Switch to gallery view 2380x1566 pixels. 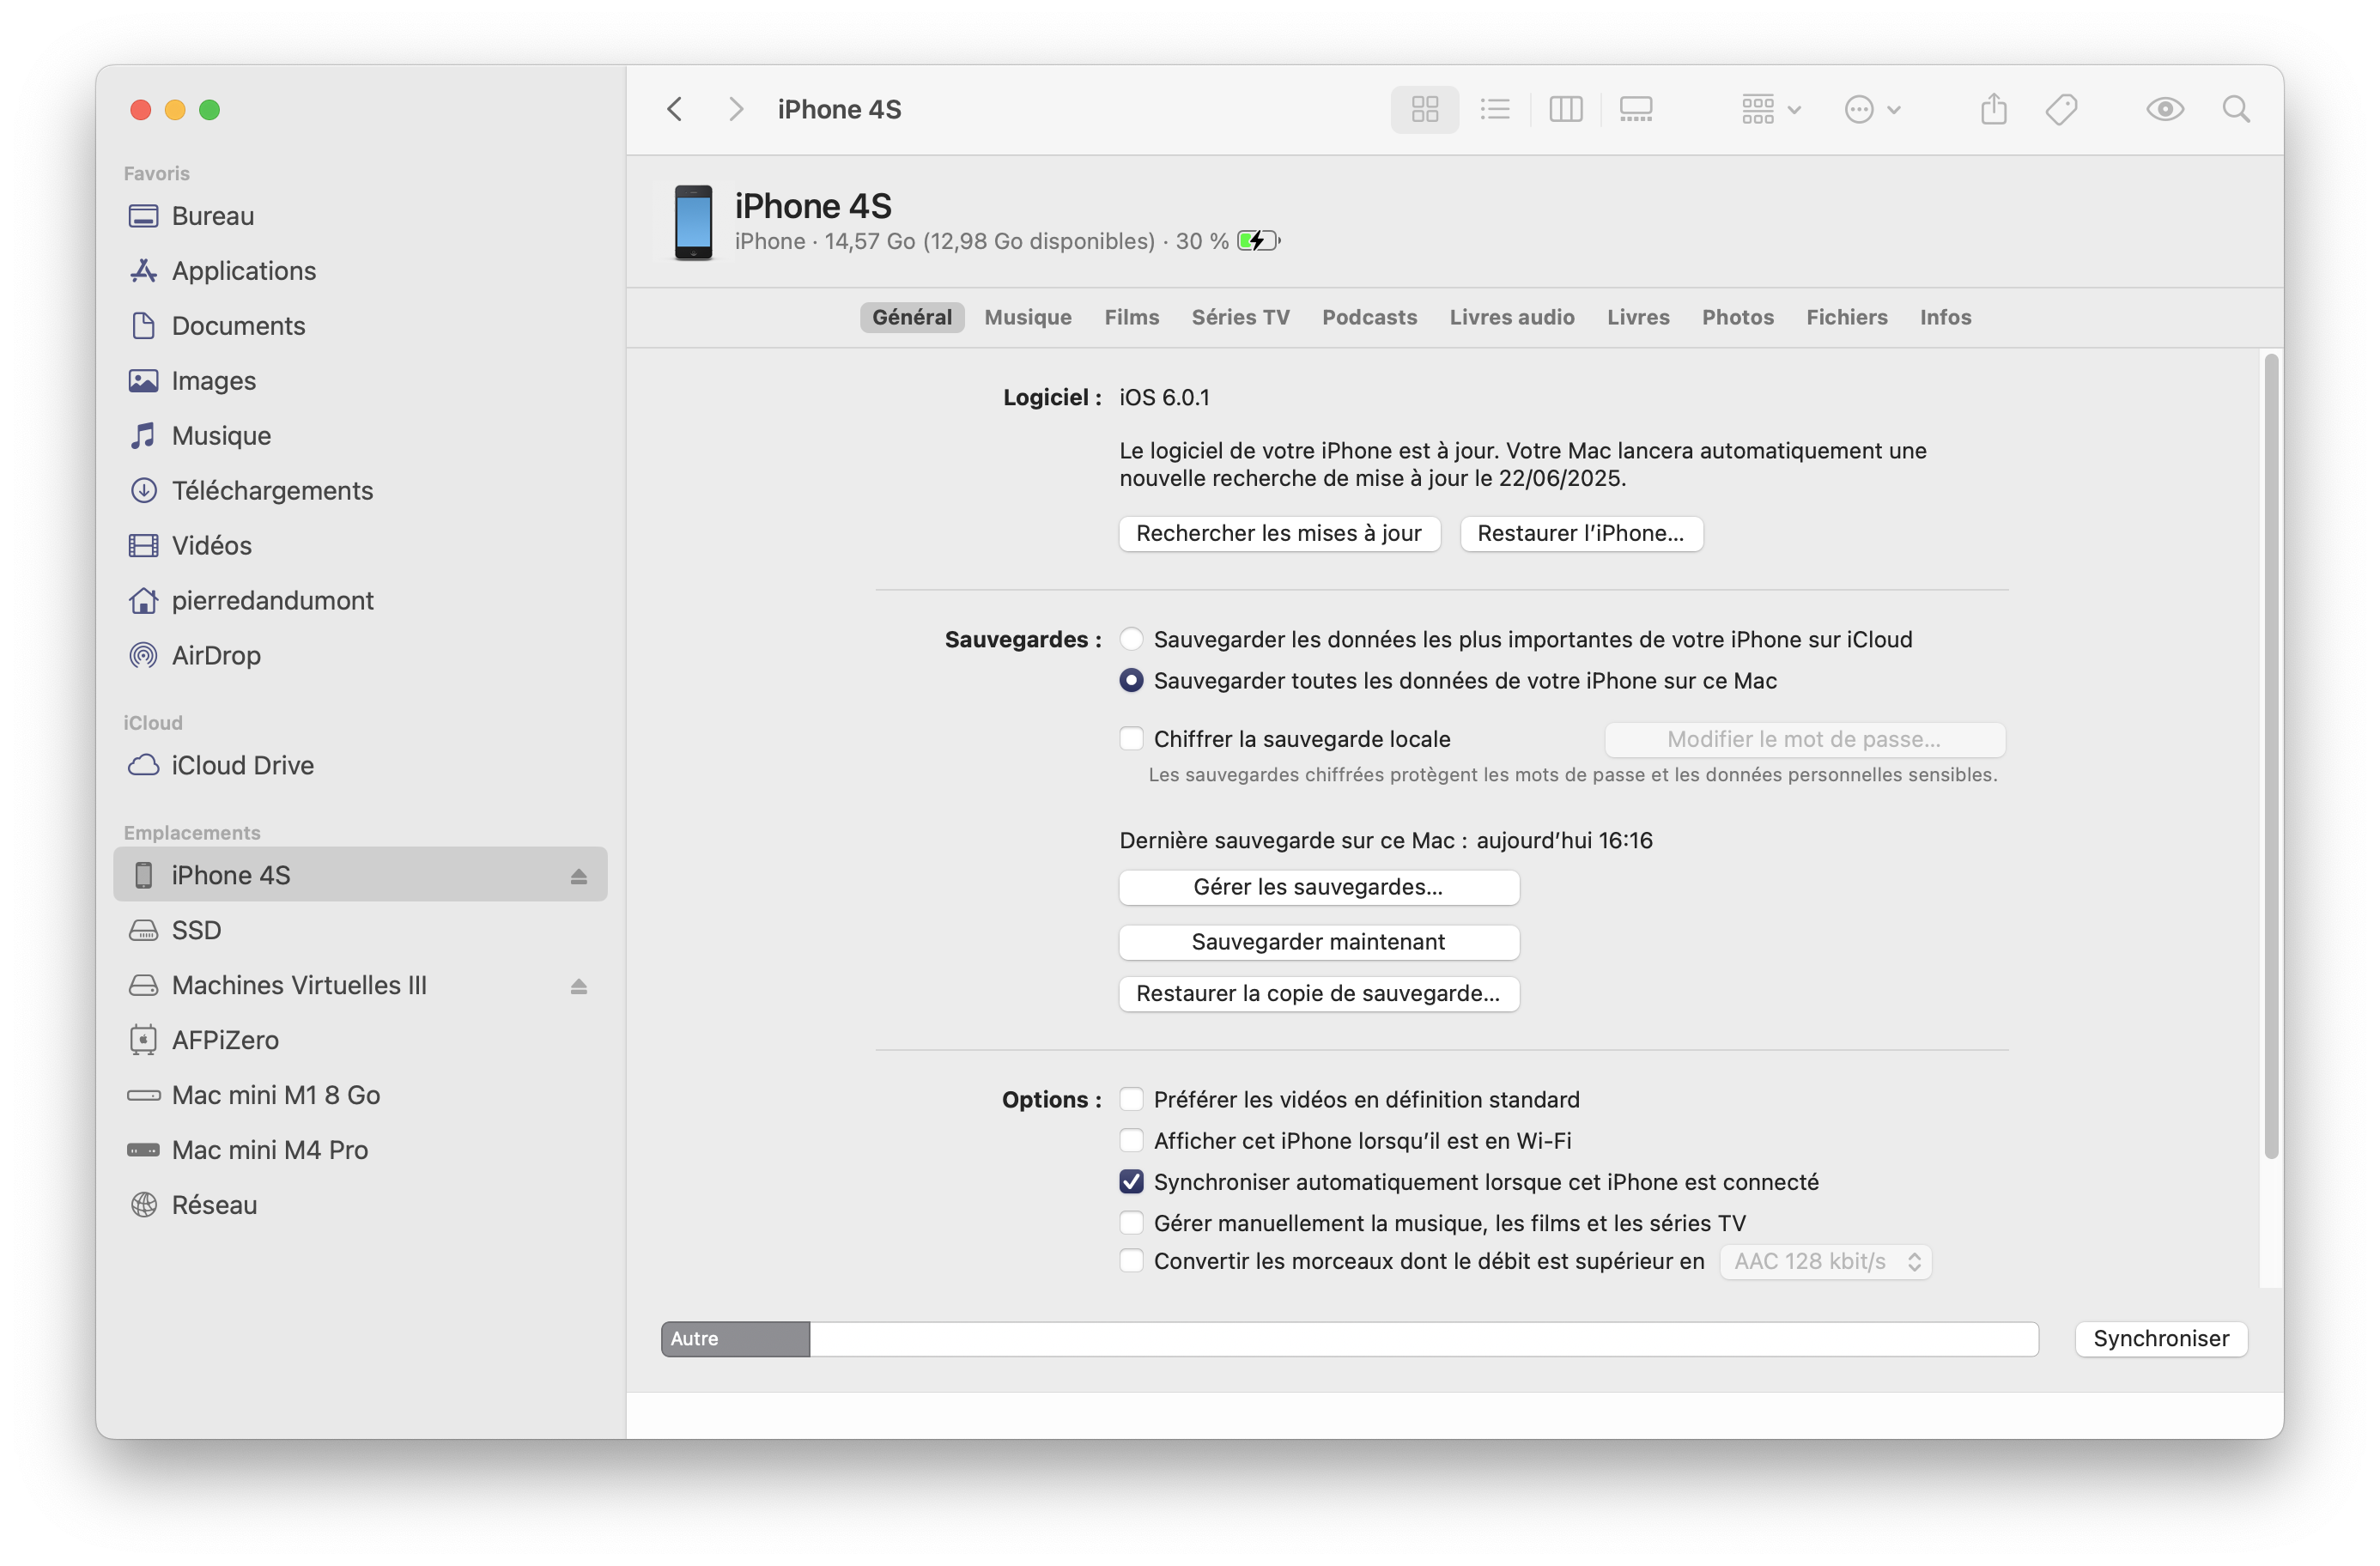click(1636, 109)
